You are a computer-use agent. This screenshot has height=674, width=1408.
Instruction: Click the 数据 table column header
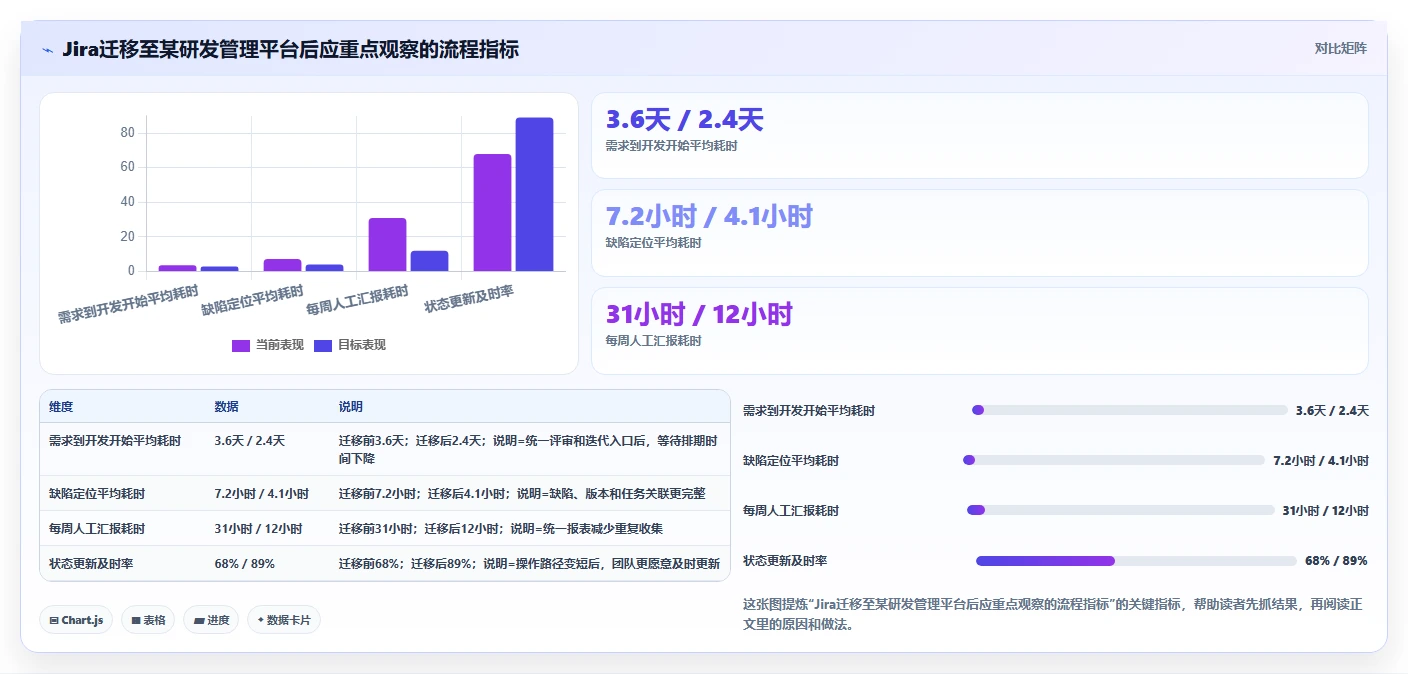tap(226, 407)
